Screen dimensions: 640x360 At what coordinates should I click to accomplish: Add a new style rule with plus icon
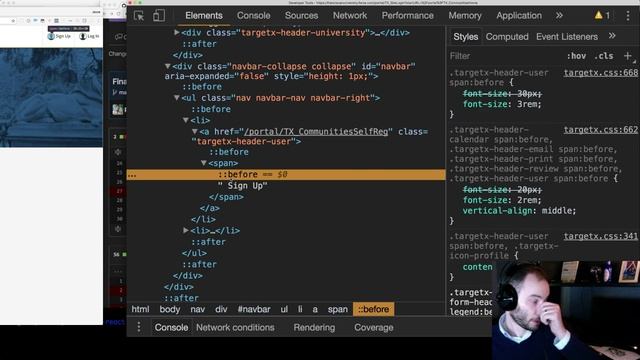tap(628, 56)
